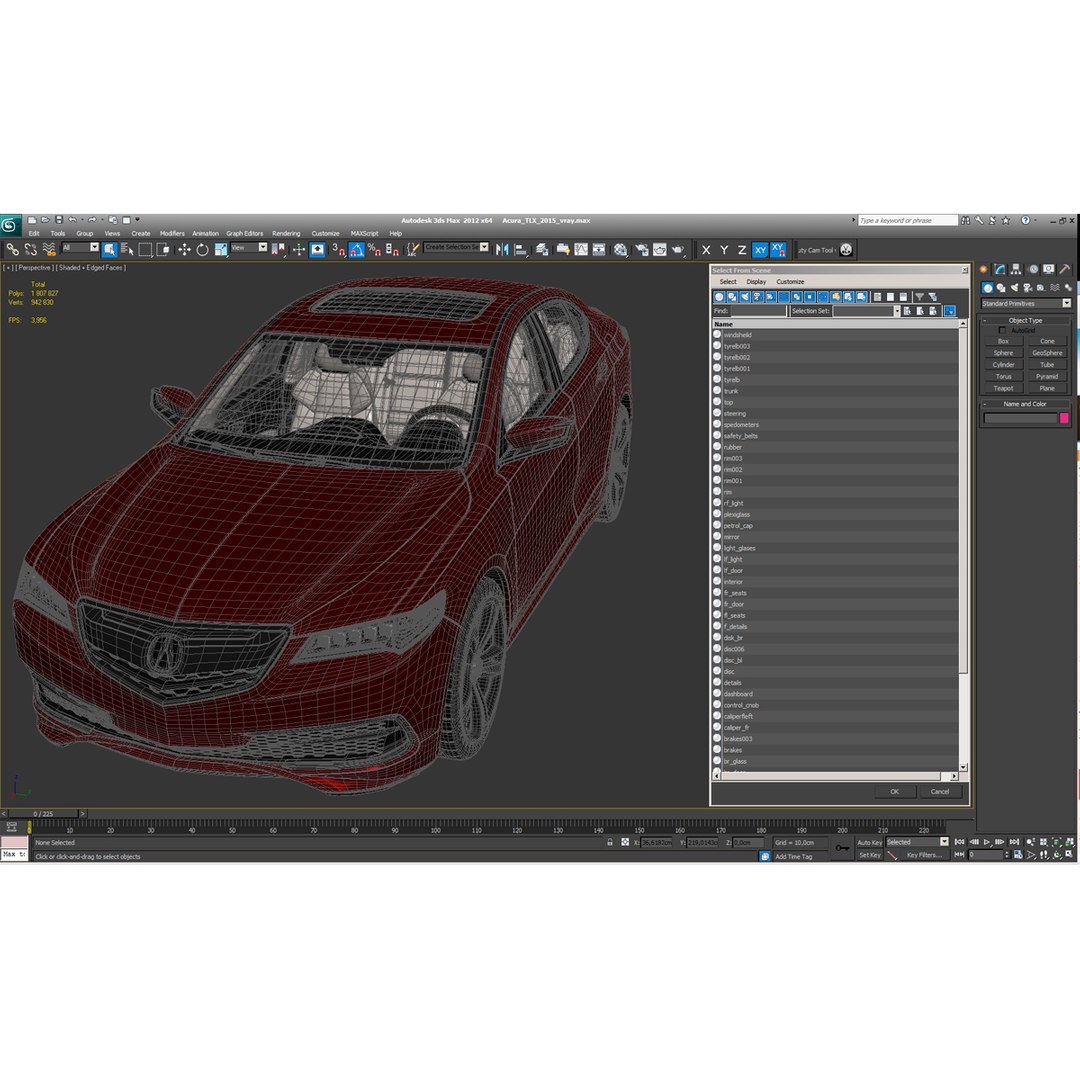
Task: Select the Scale tool icon
Action: coord(220,249)
